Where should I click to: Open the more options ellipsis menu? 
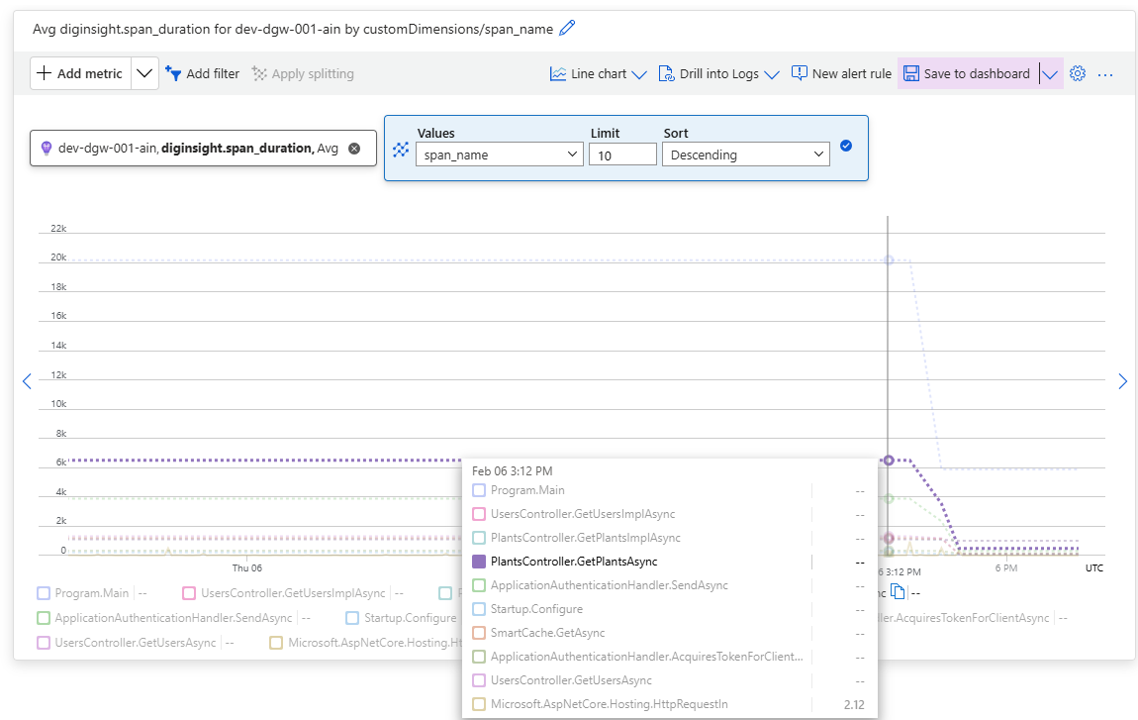(1105, 74)
